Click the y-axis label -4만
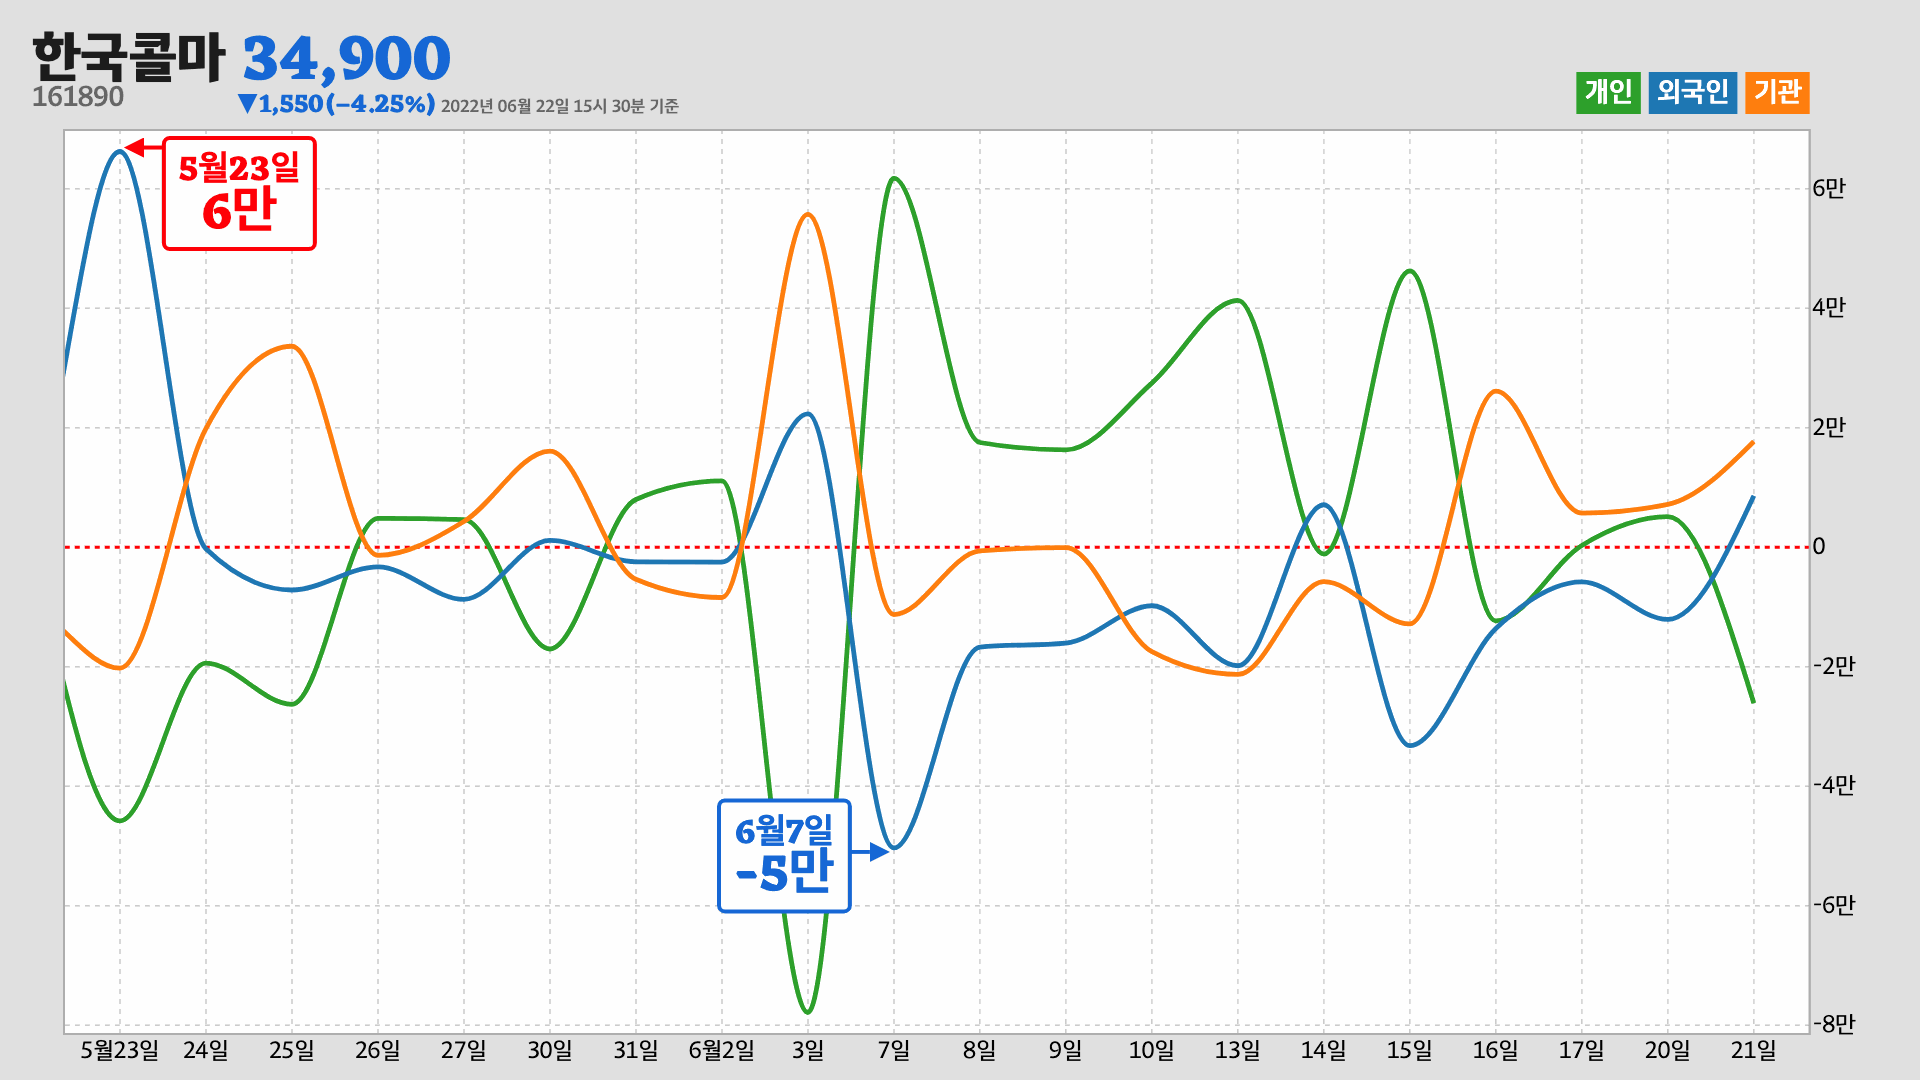Image resolution: width=1920 pixels, height=1080 pixels. (x=1834, y=785)
